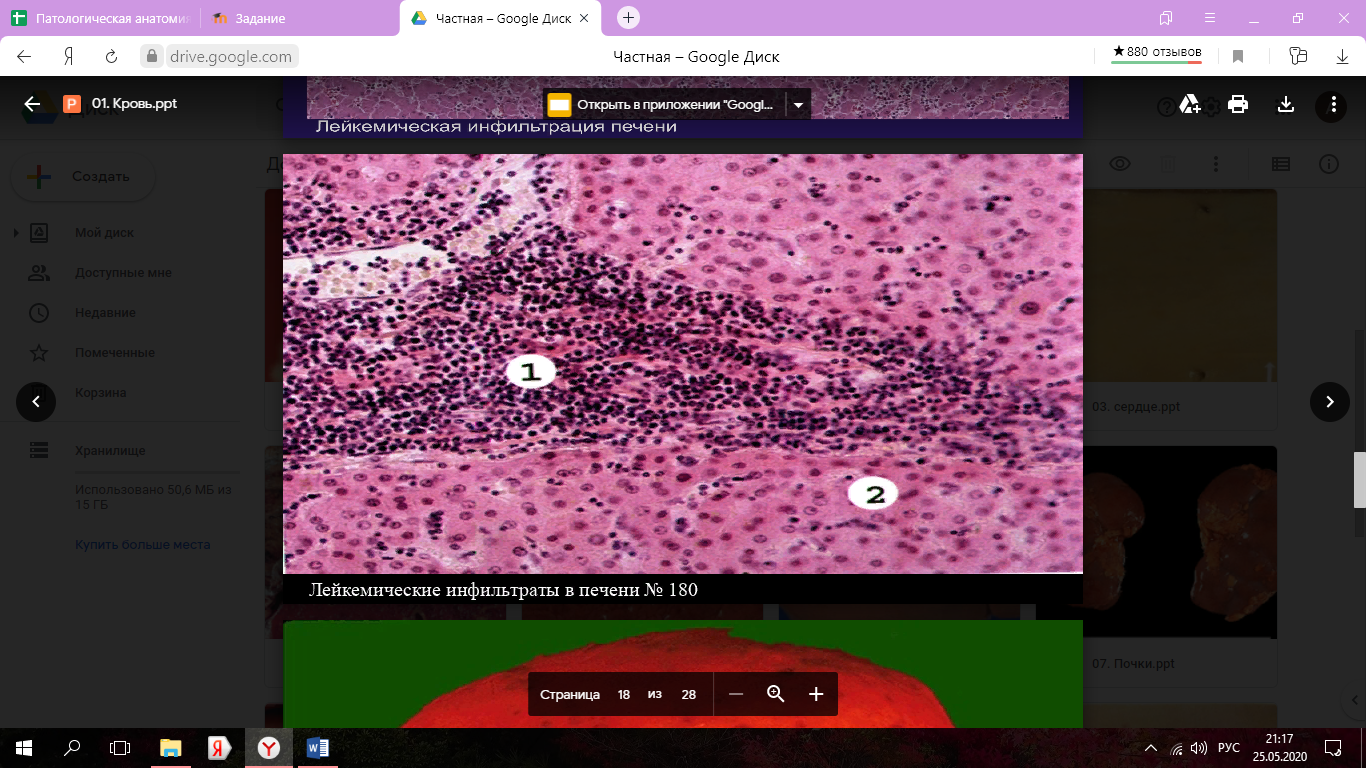
Task: Click the site lock security icon
Action: 152,57
